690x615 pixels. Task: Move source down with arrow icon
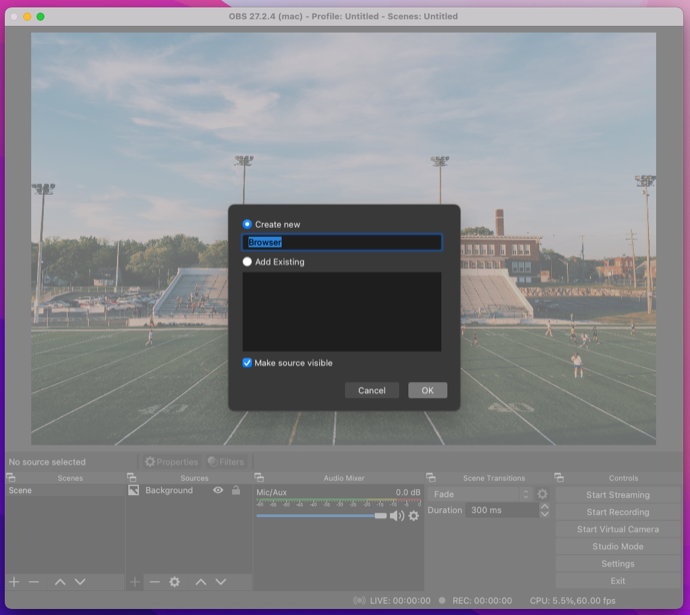(x=221, y=582)
